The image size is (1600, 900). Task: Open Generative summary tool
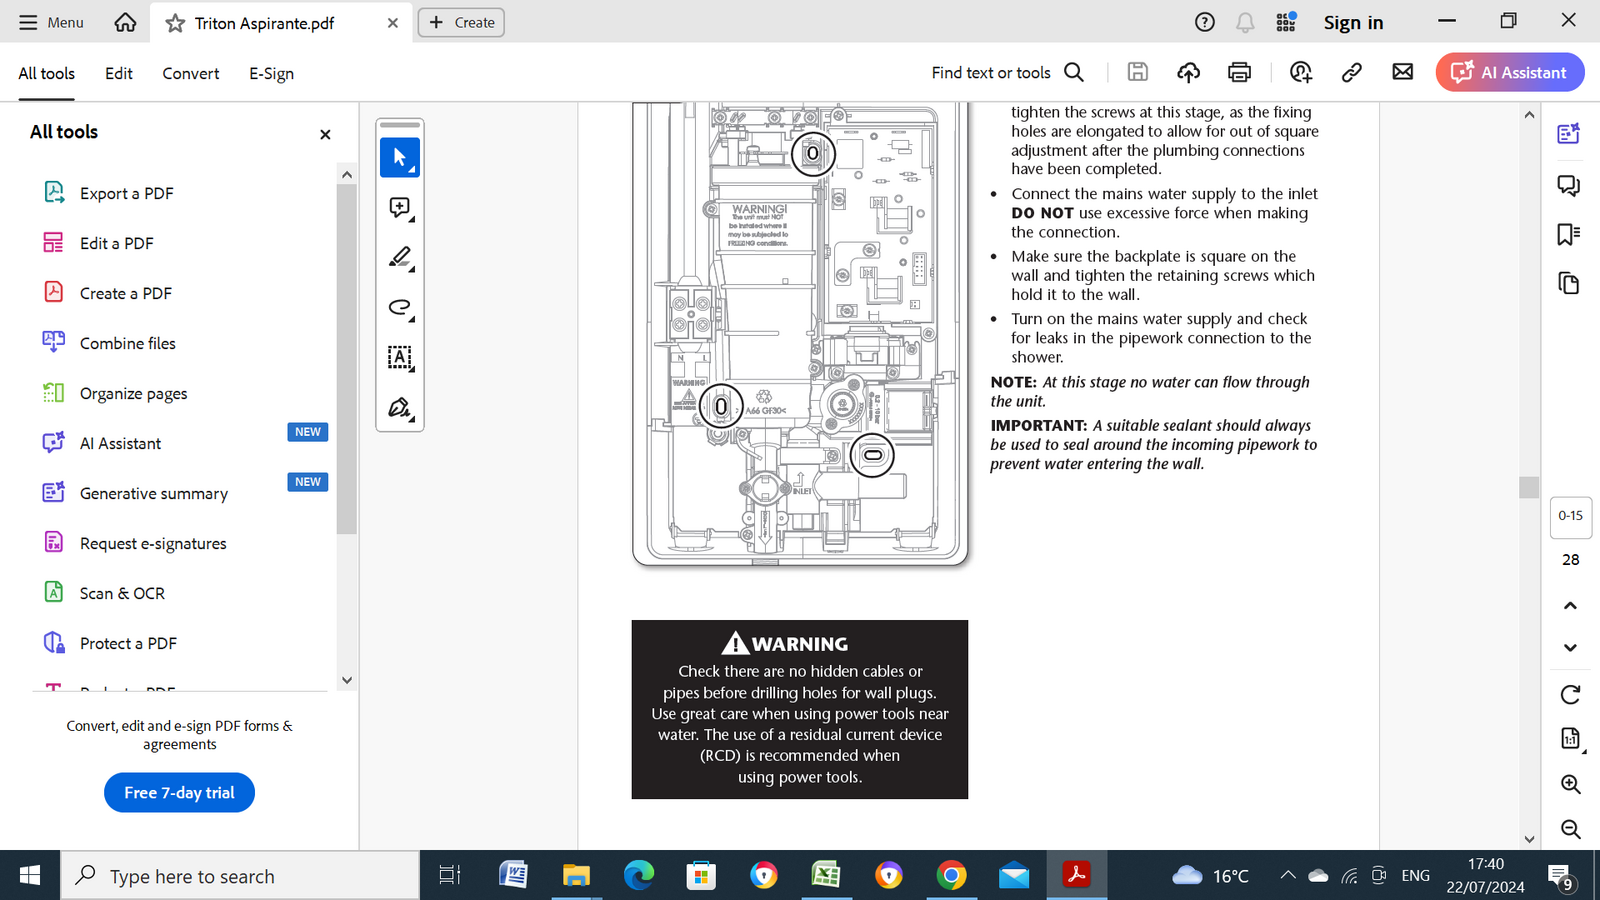point(153,493)
